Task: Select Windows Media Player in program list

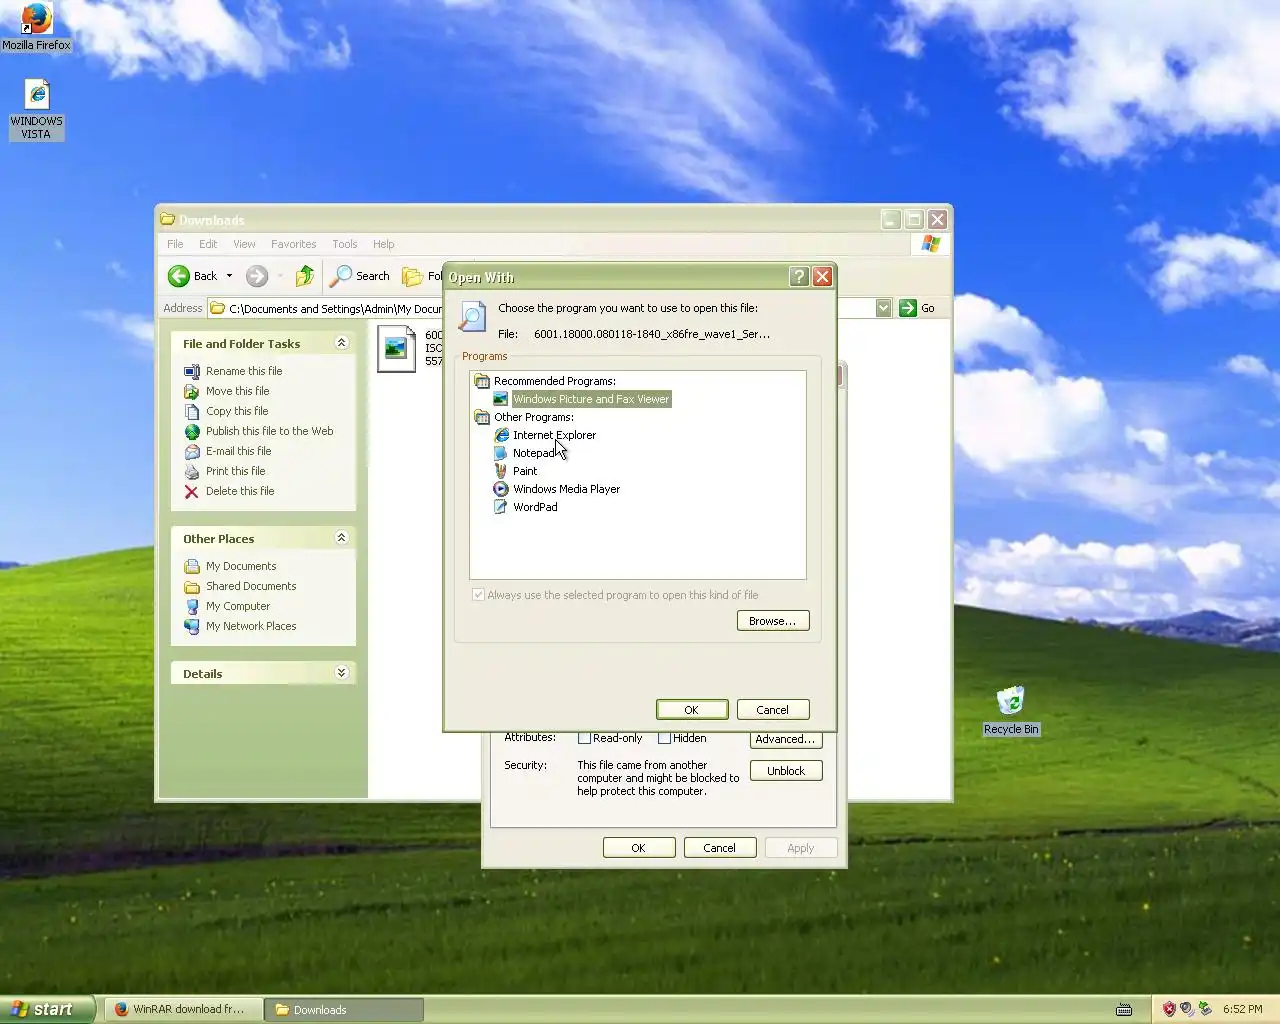Action: [566, 489]
